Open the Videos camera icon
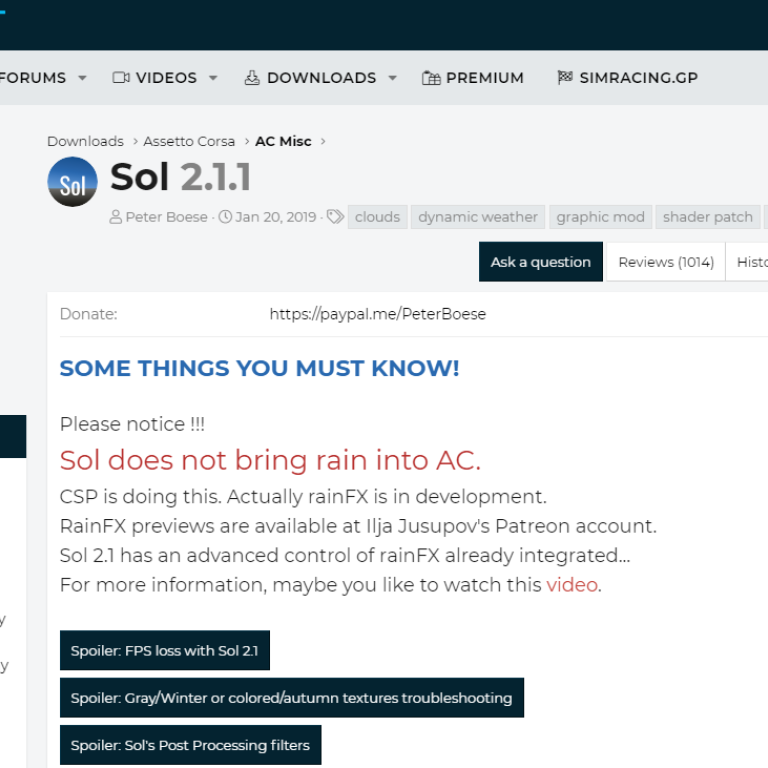The height and width of the screenshot is (768, 768). pyautogui.click(x=121, y=78)
